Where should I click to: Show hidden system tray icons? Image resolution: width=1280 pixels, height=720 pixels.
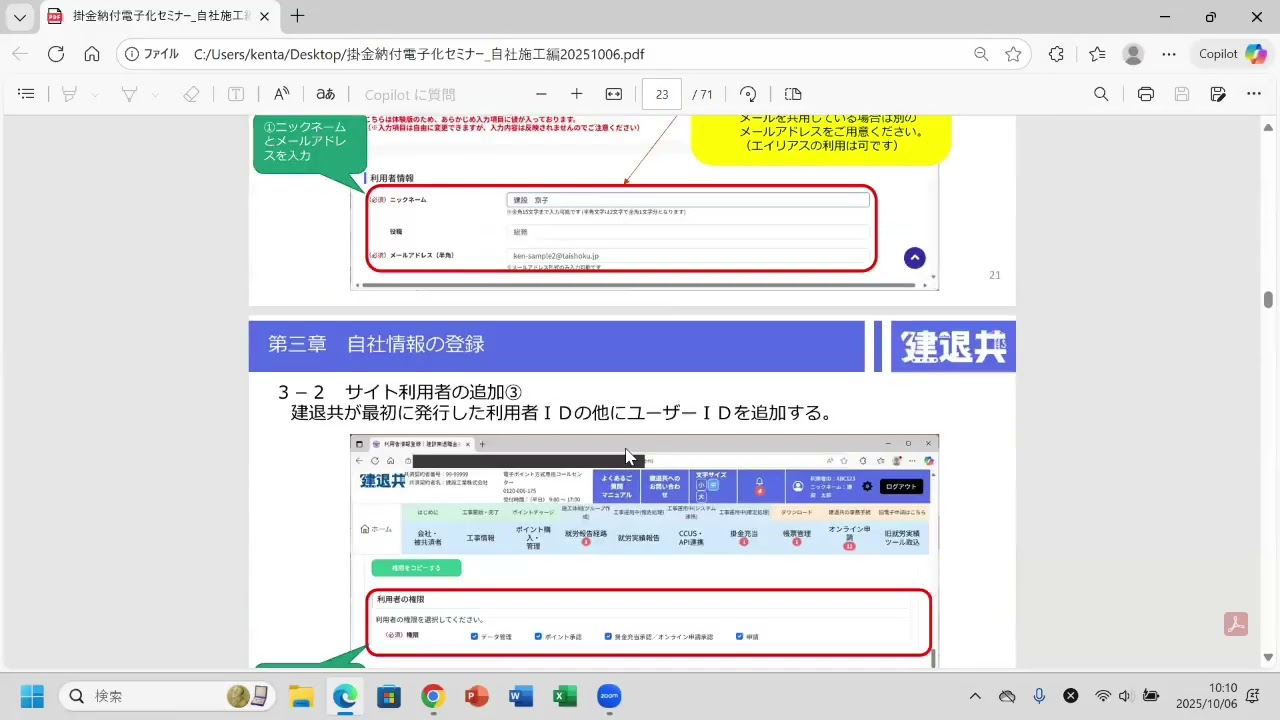coord(976,696)
